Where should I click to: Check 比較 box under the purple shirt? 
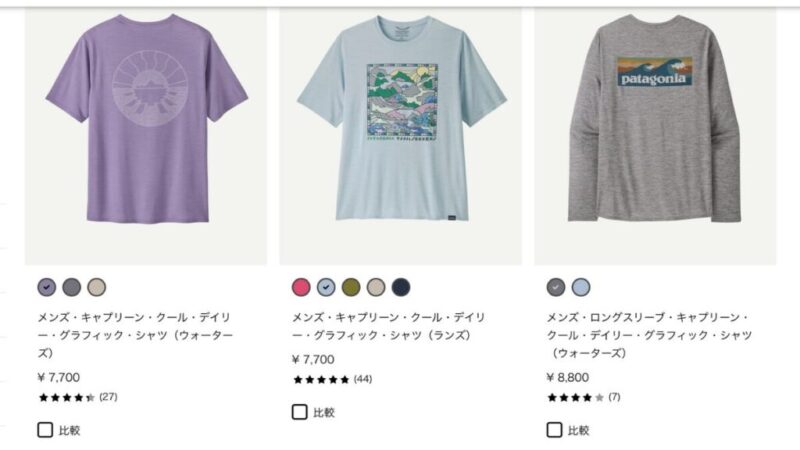tap(45, 430)
